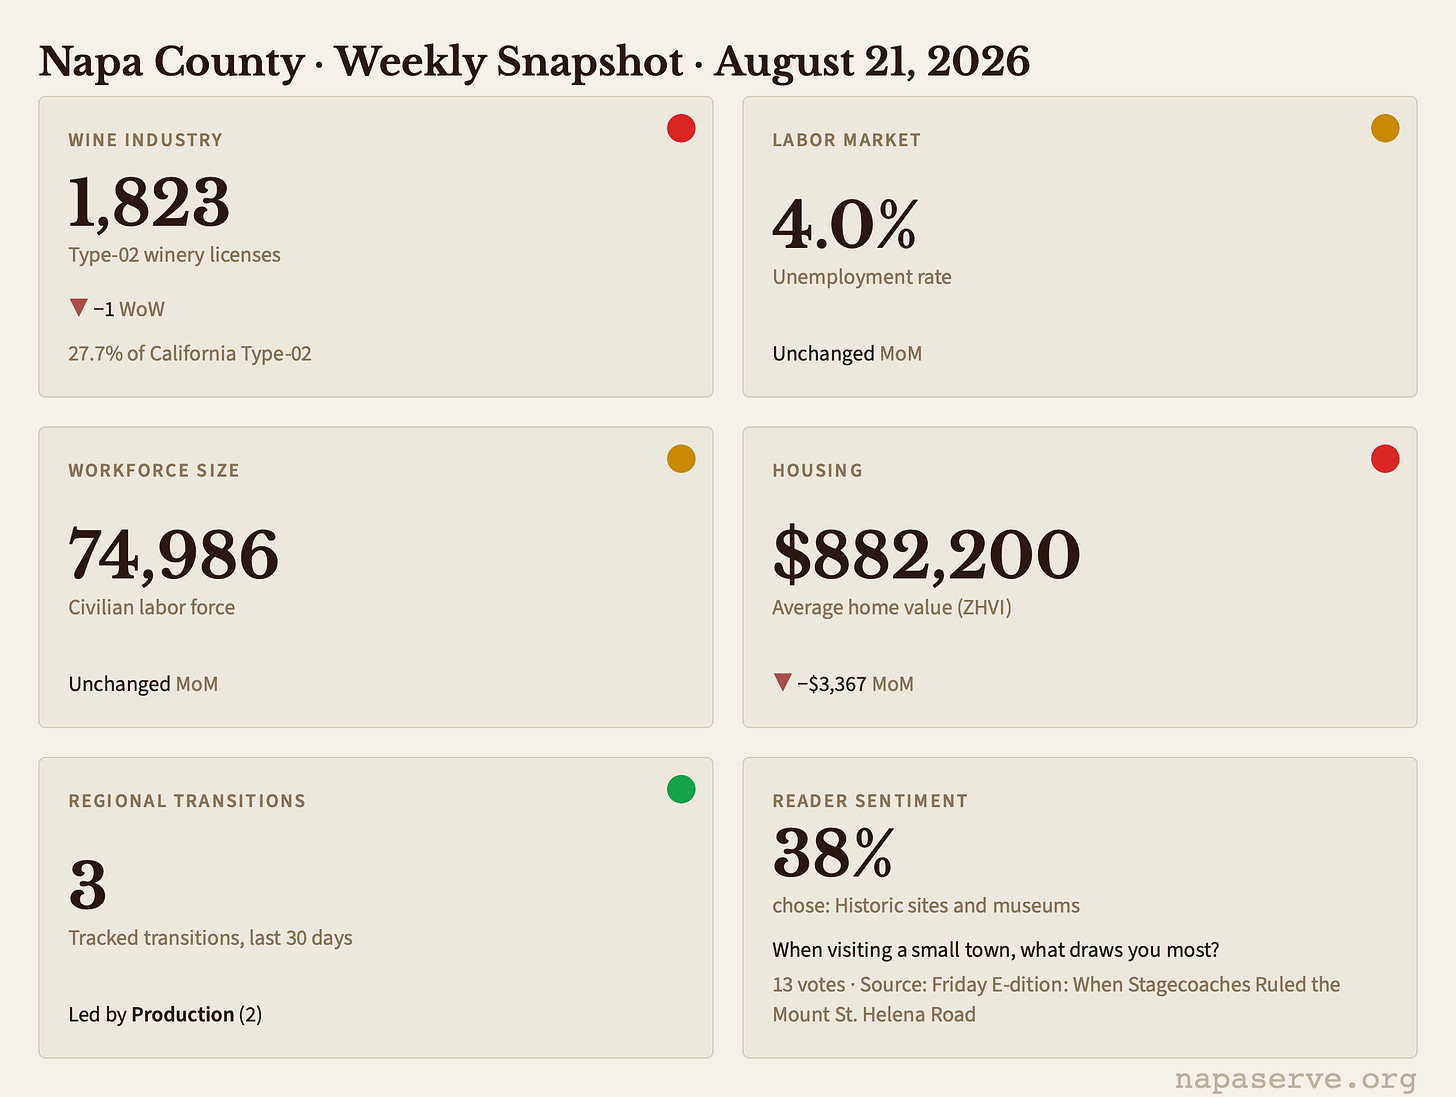Open the napaserve.org watermark link
Screen dimensions: 1456x1097
click(1295, 1080)
